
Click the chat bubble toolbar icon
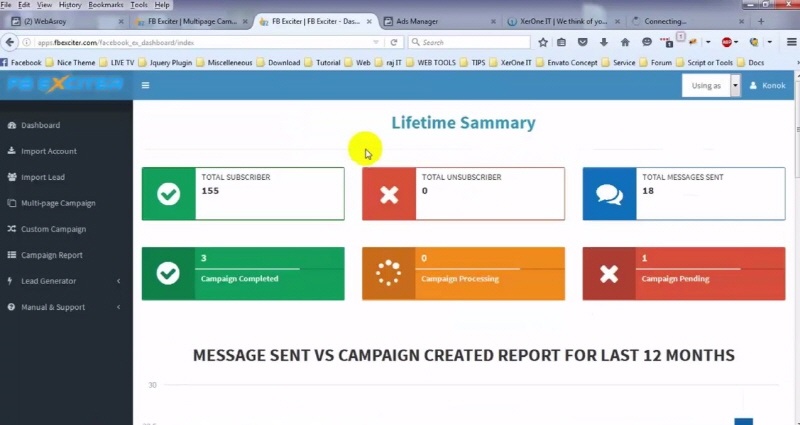pyautogui.click(x=646, y=42)
